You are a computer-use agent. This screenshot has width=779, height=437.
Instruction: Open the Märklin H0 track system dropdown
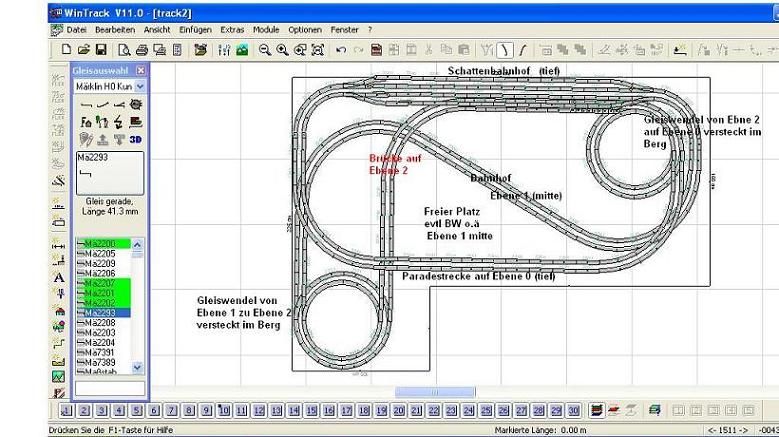click(140, 87)
